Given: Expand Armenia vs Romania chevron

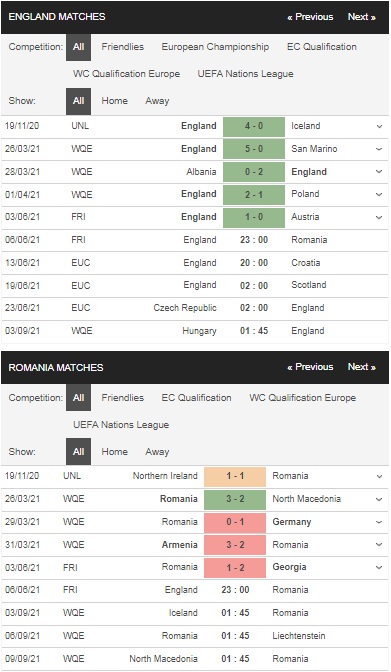Looking at the screenshot, I should pyautogui.click(x=379, y=545).
